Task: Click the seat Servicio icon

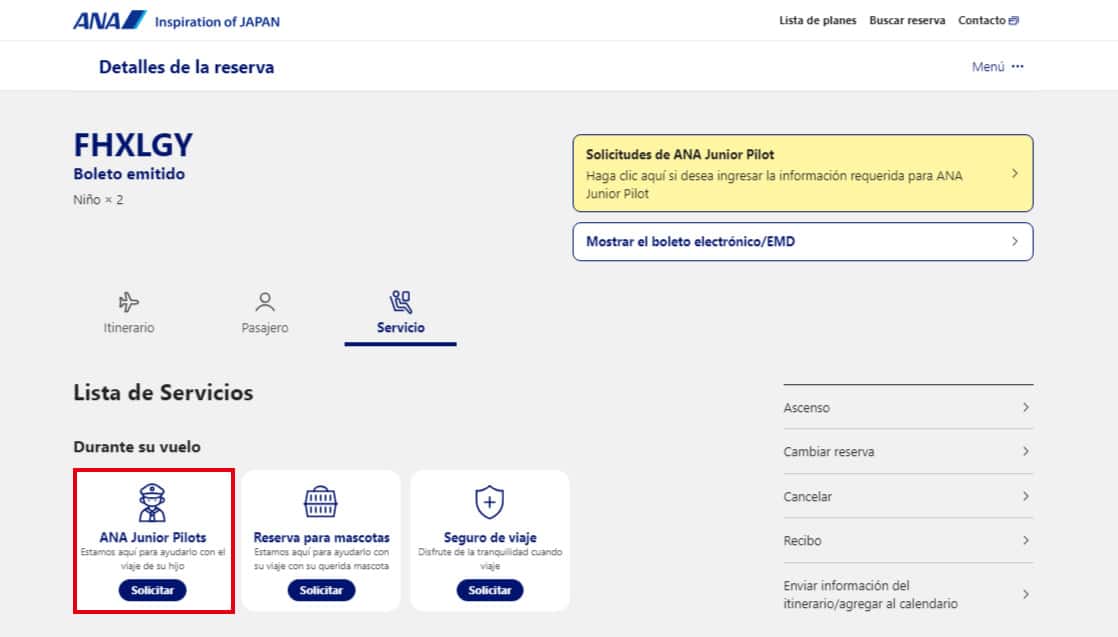Action: coord(400,301)
